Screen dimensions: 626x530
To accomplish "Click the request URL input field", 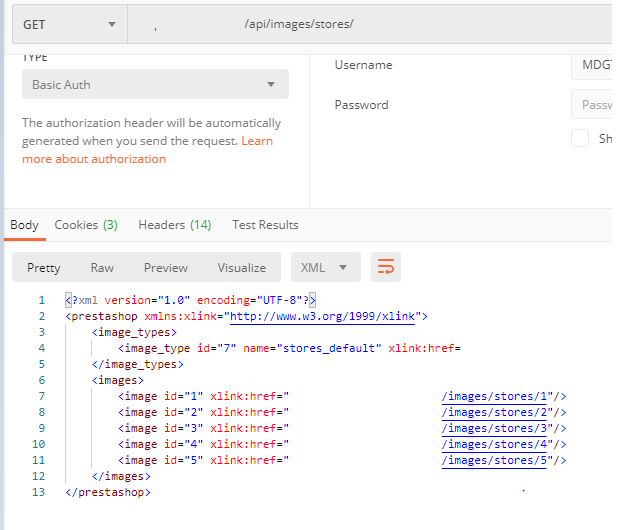I will click(370, 24).
